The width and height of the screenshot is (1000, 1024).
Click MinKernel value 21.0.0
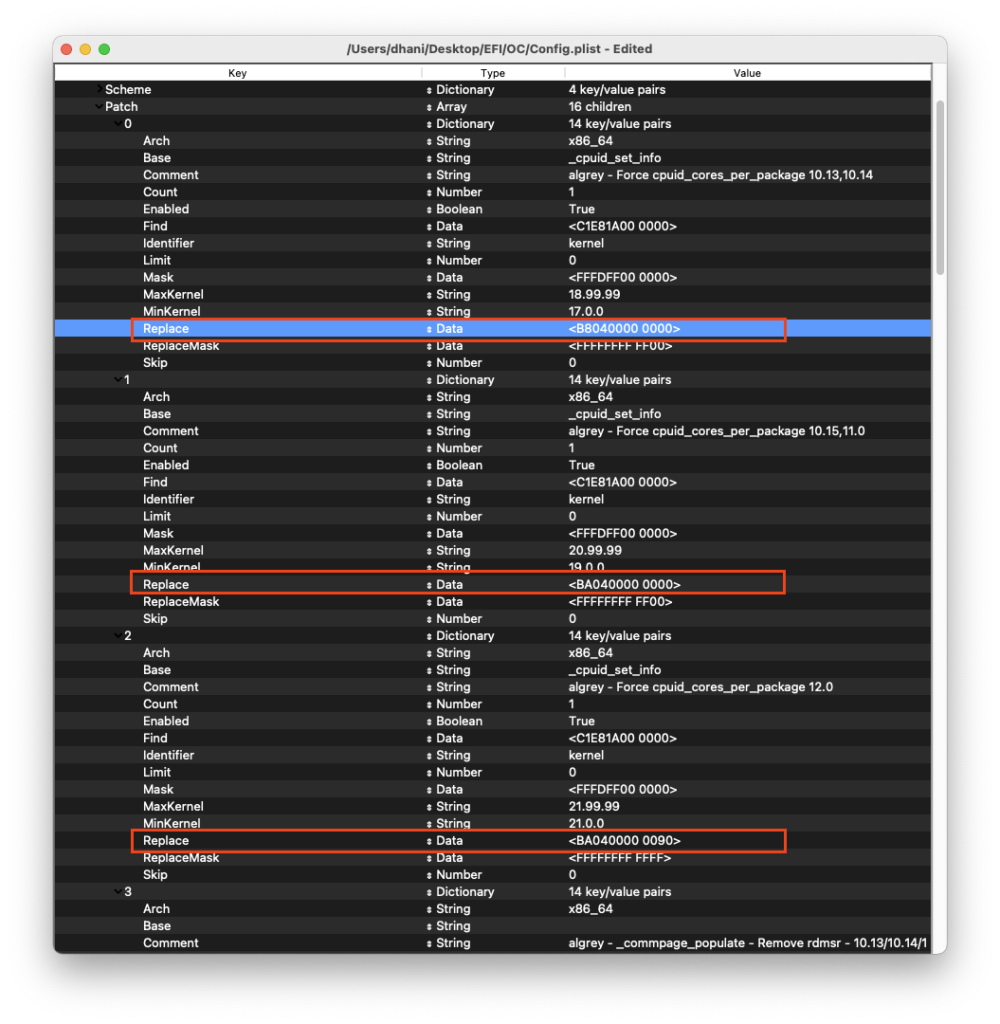click(x=586, y=824)
